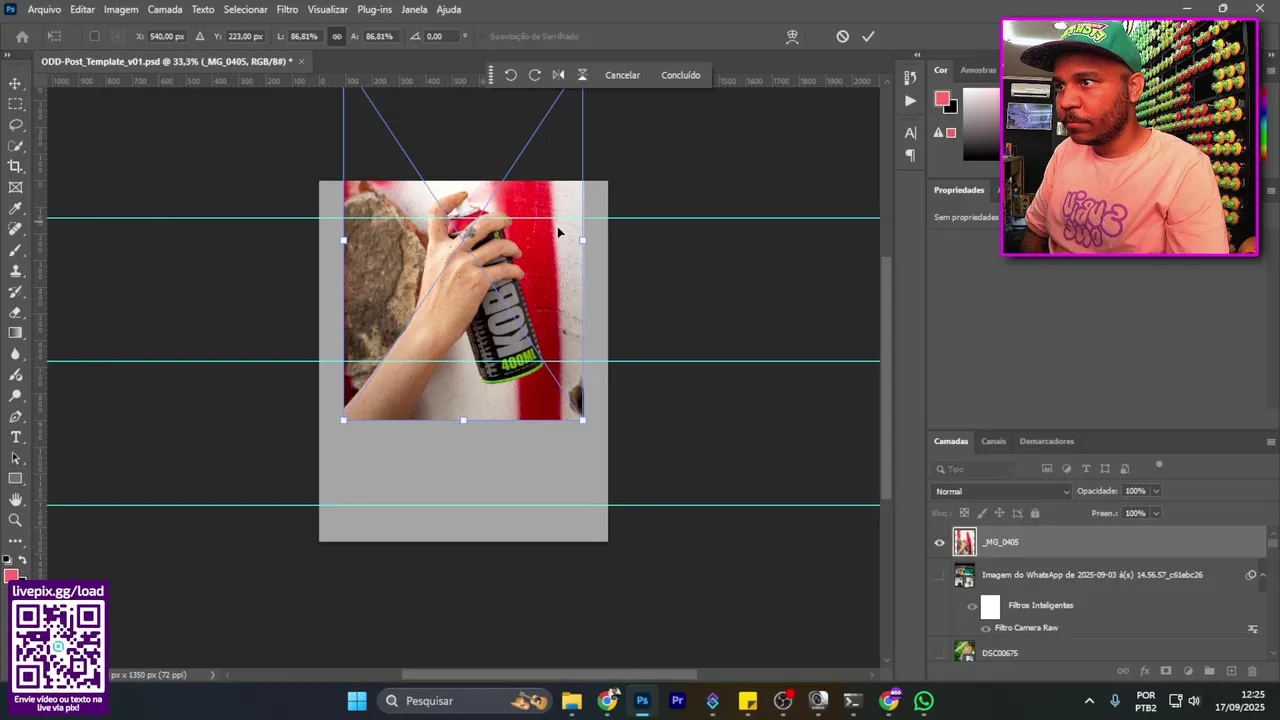Select the Clone Stamp tool
The width and height of the screenshot is (1280, 720).
(x=15, y=271)
